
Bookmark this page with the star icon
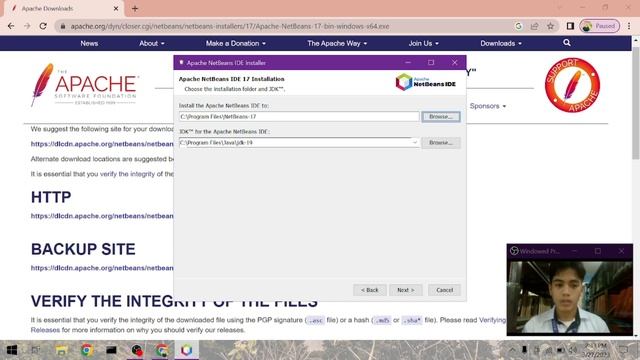(550, 26)
